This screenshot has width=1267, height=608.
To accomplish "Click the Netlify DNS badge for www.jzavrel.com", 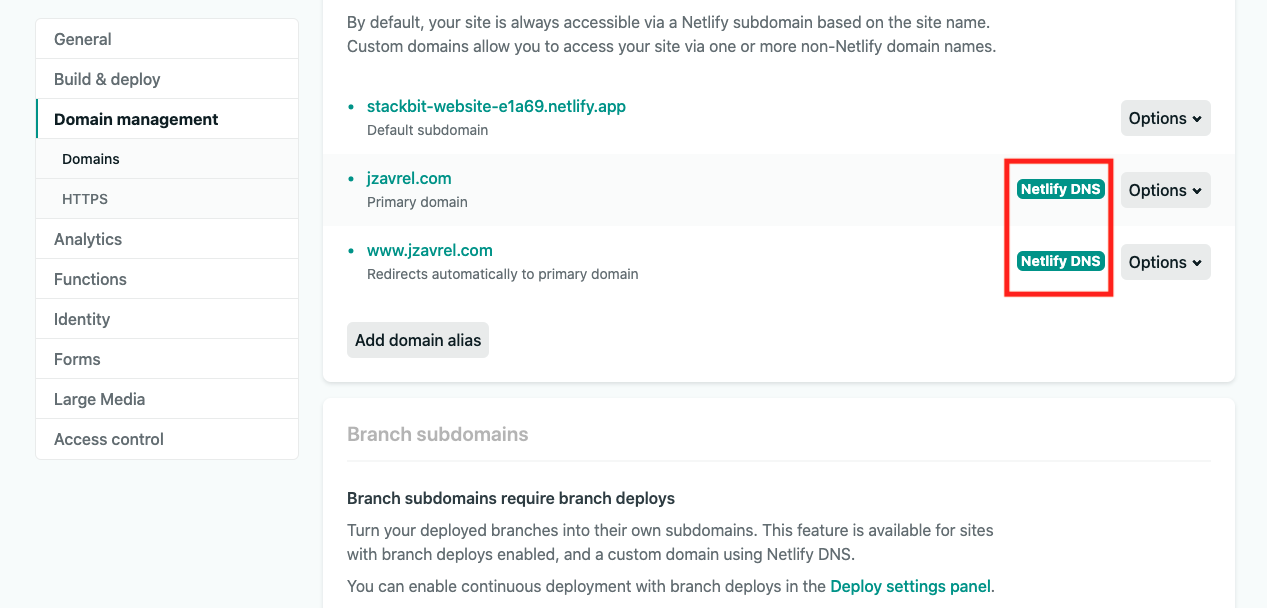I will [x=1060, y=261].
